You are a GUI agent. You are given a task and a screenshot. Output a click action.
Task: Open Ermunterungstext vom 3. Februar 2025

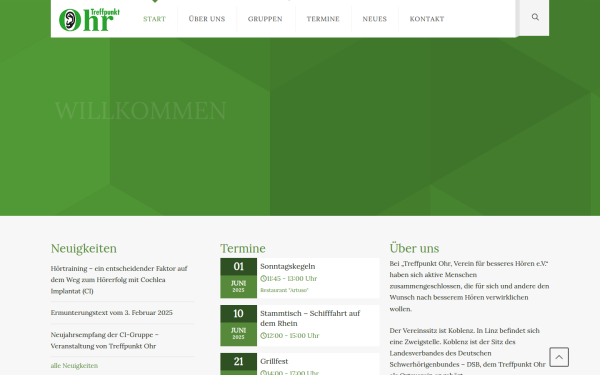coord(112,313)
